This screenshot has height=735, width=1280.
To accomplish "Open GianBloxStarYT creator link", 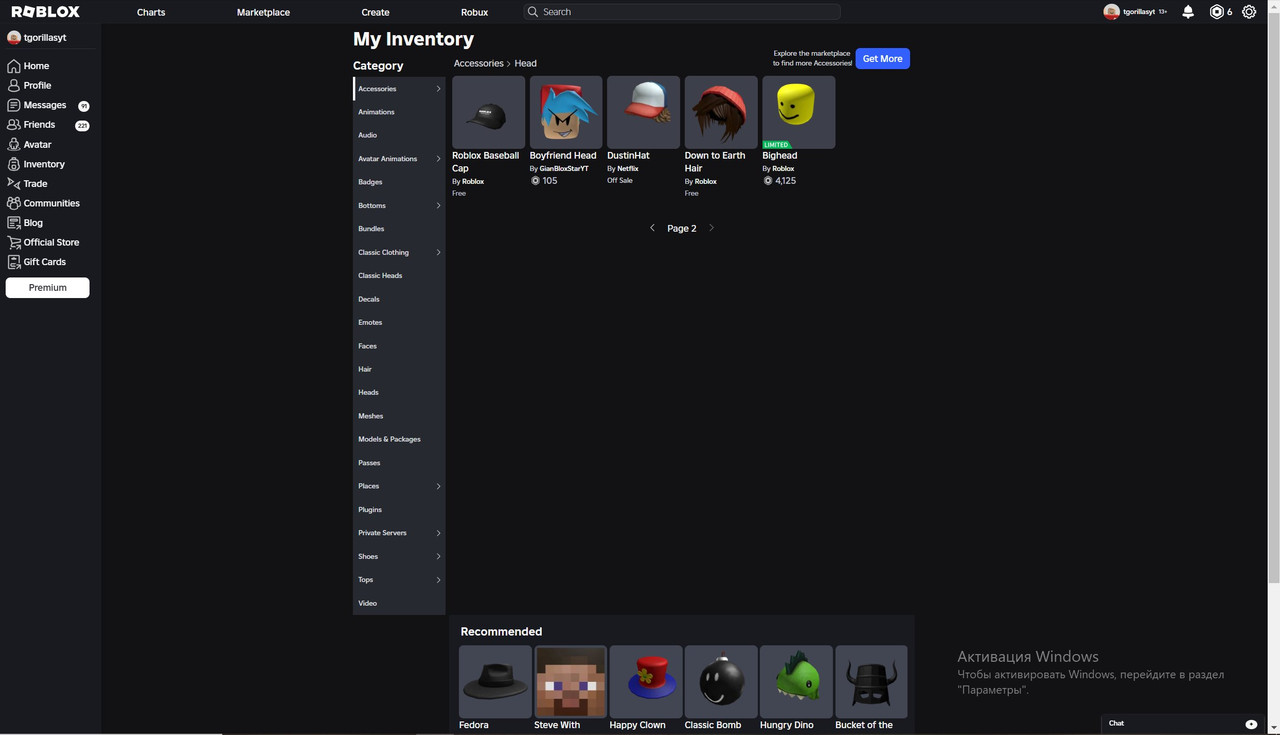I will pyautogui.click(x=564, y=168).
